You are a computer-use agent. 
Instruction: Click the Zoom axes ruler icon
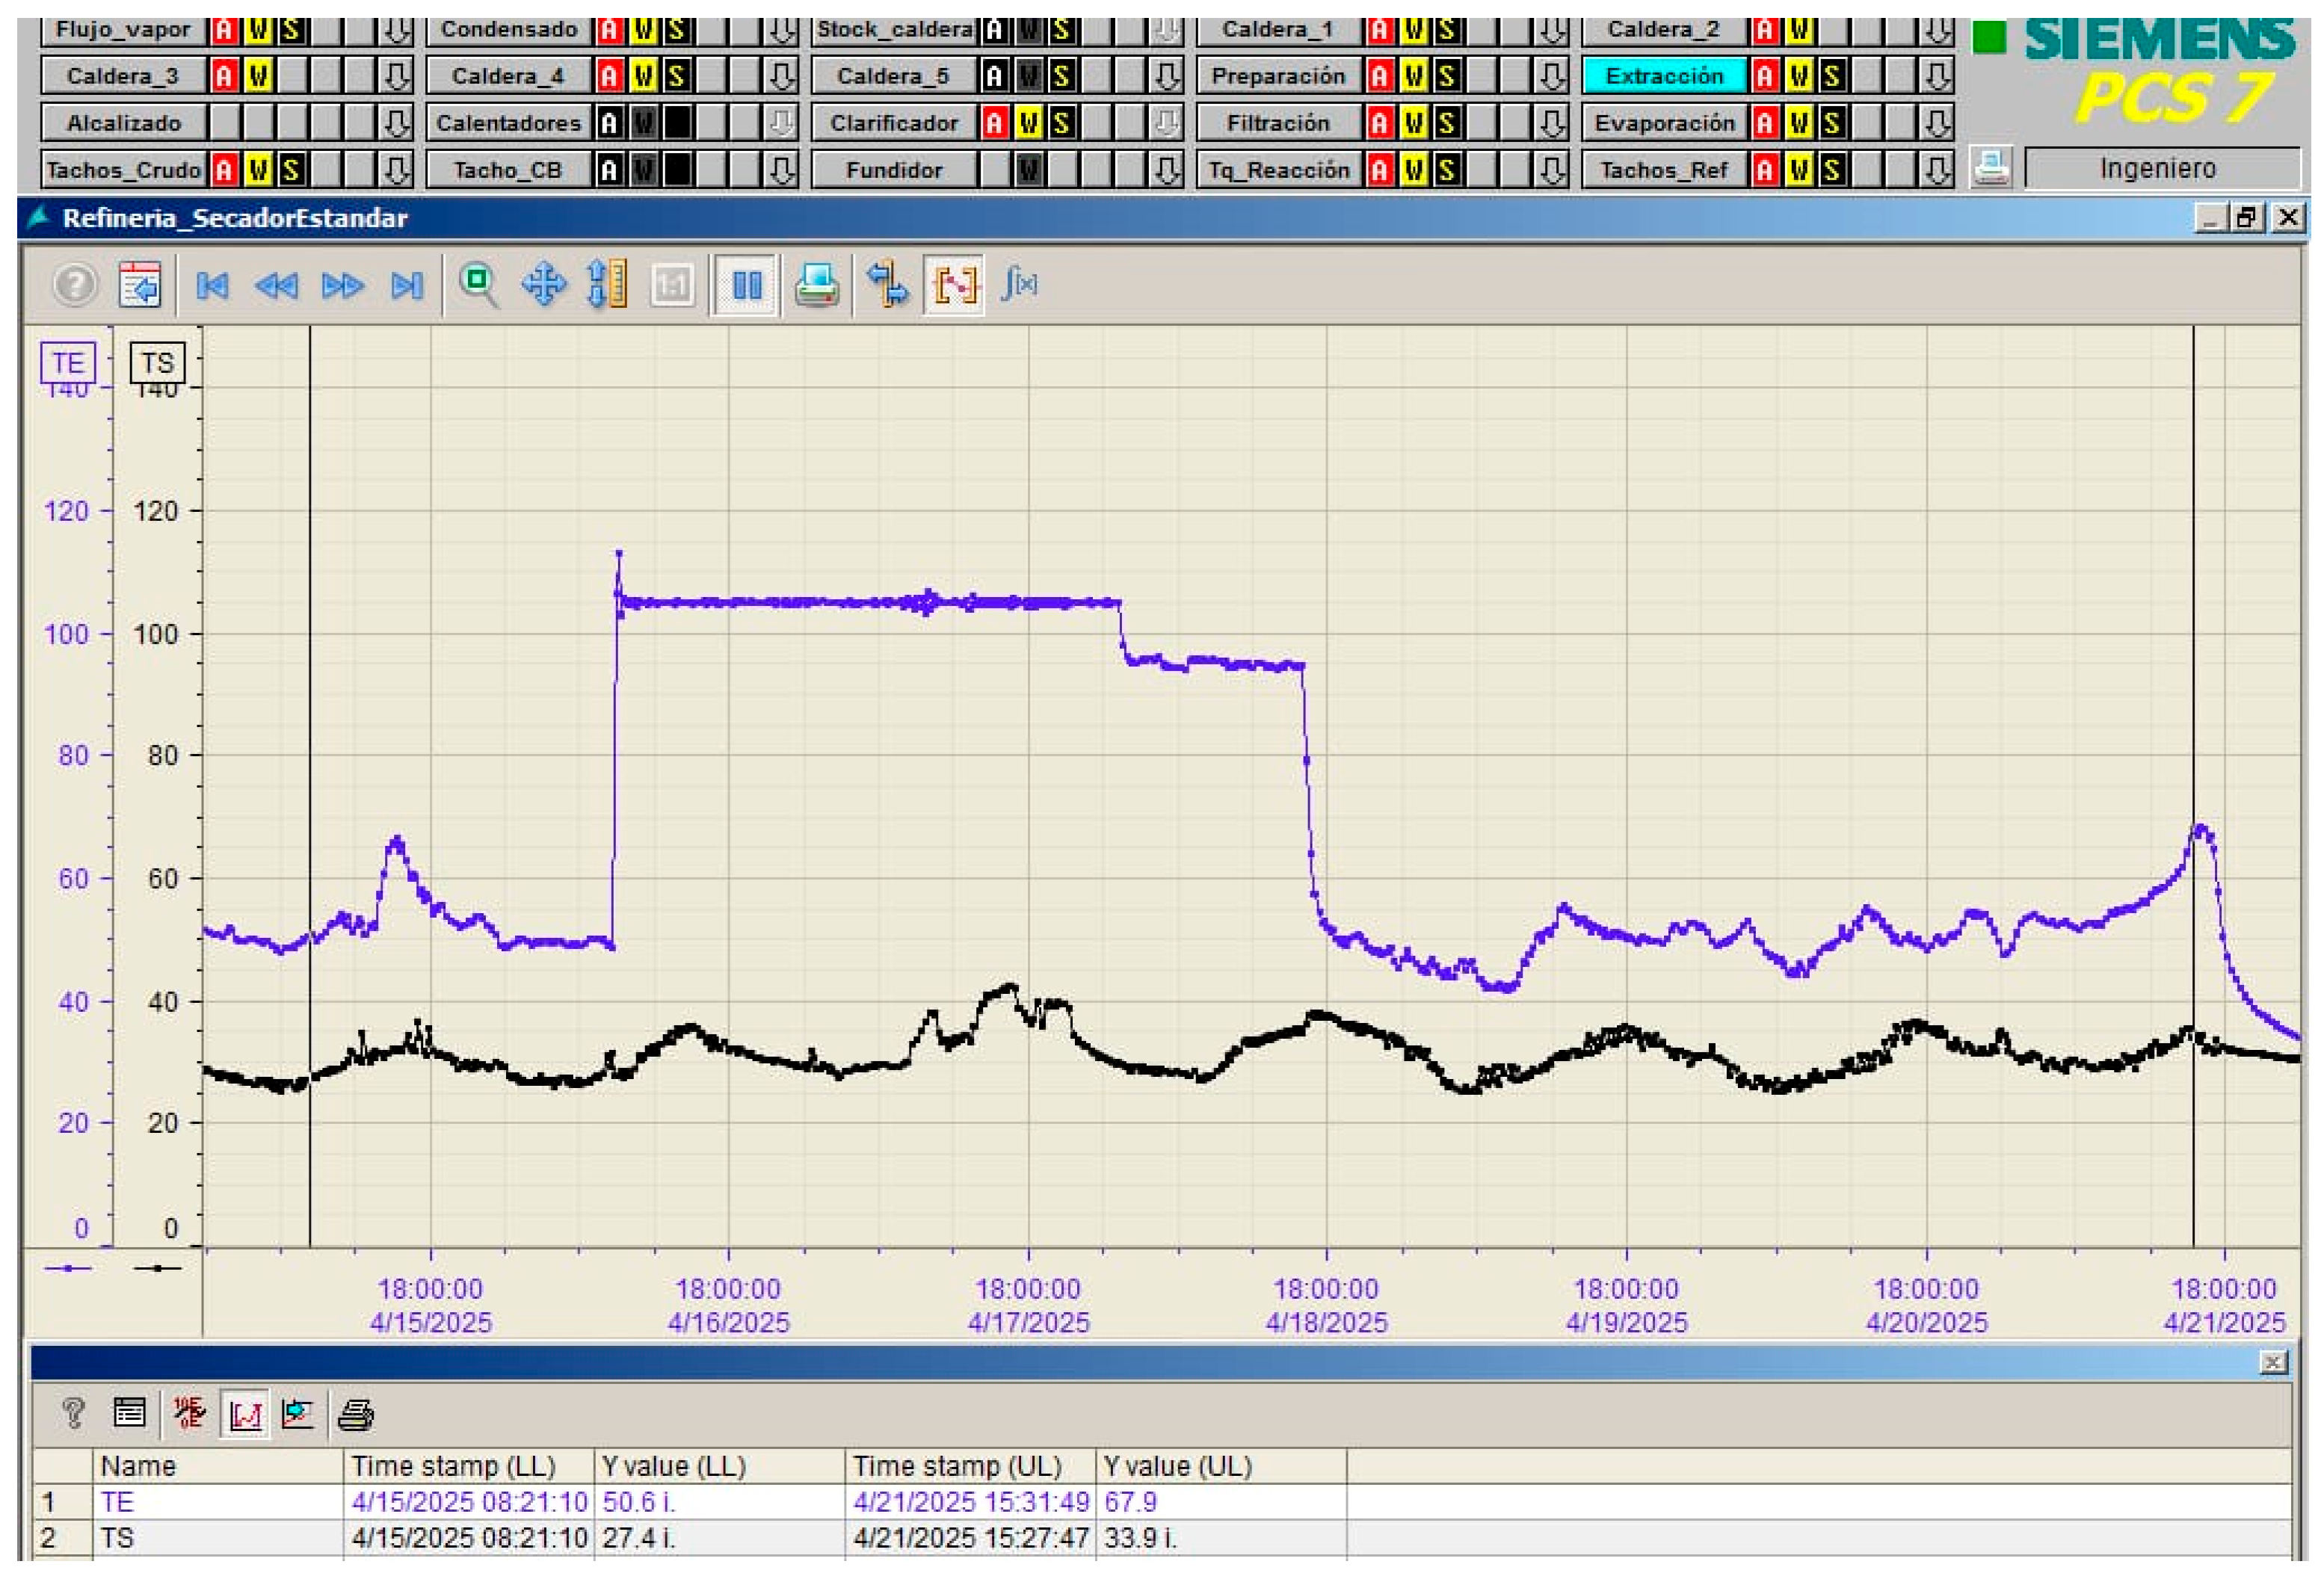607,286
